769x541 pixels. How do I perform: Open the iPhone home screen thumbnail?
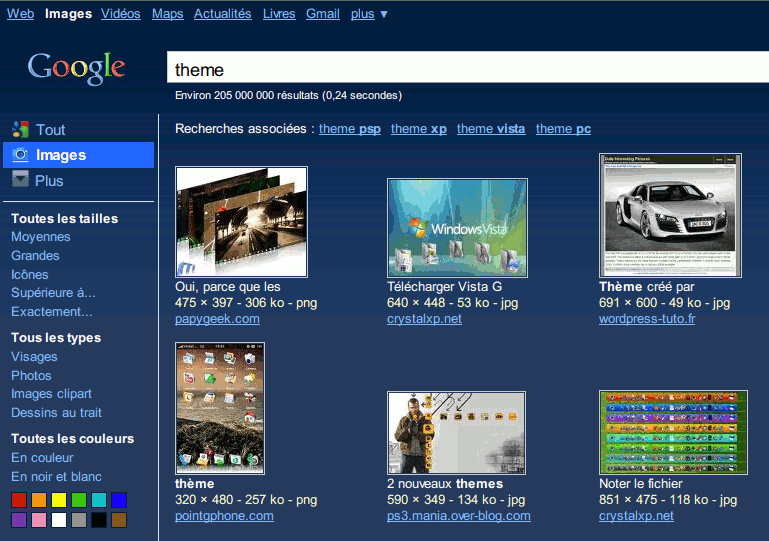220,408
